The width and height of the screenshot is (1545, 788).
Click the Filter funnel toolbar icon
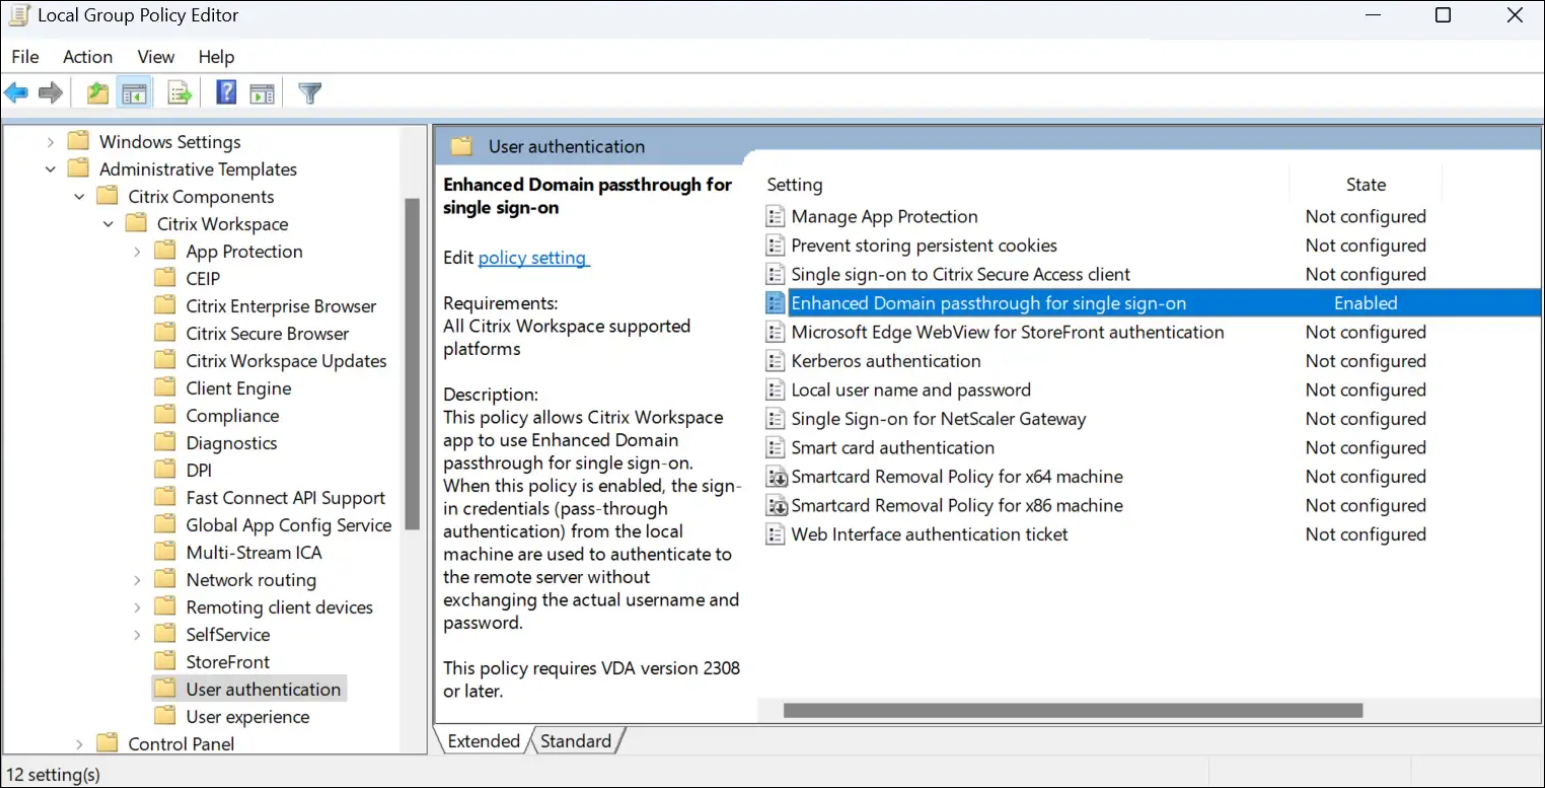point(310,94)
